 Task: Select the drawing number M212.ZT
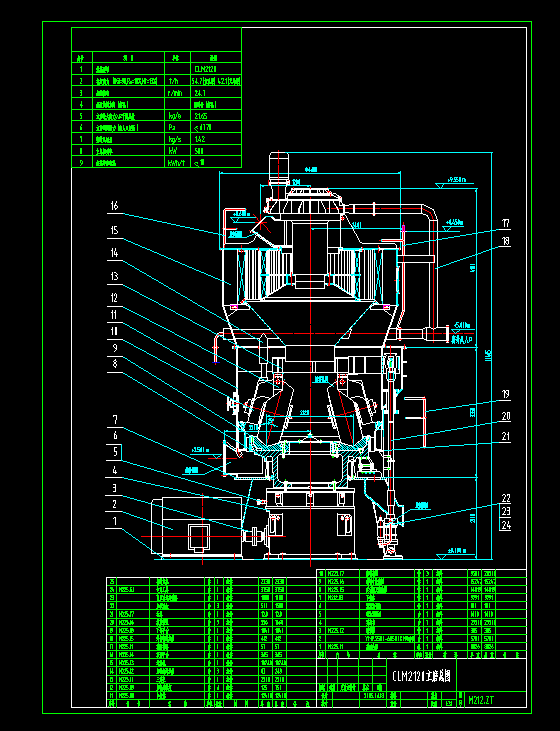(x=481, y=700)
